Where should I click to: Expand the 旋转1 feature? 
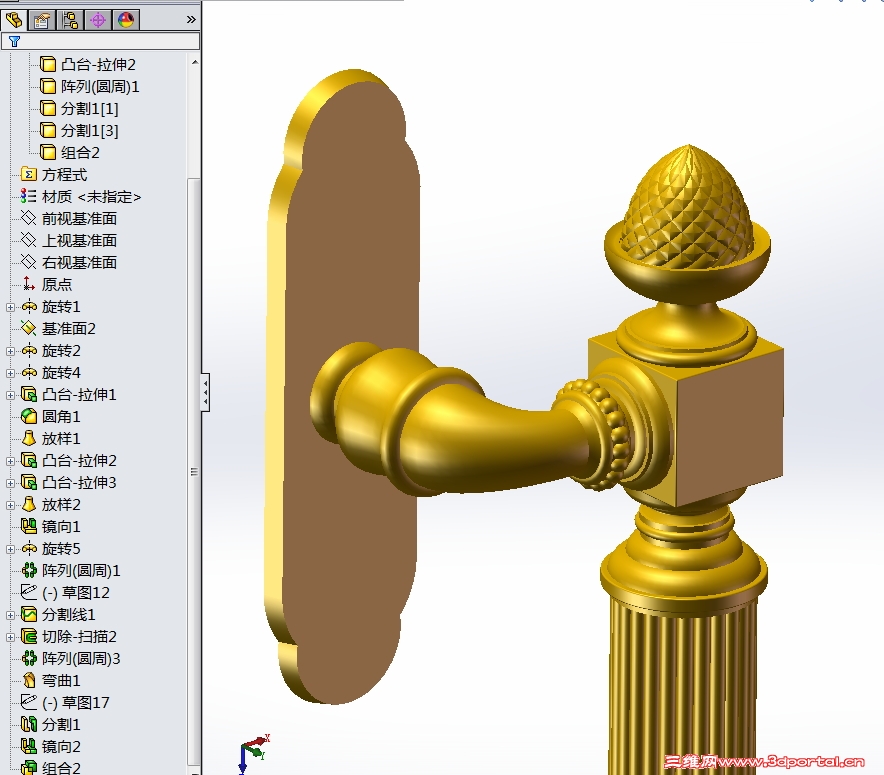(x=10, y=307)
